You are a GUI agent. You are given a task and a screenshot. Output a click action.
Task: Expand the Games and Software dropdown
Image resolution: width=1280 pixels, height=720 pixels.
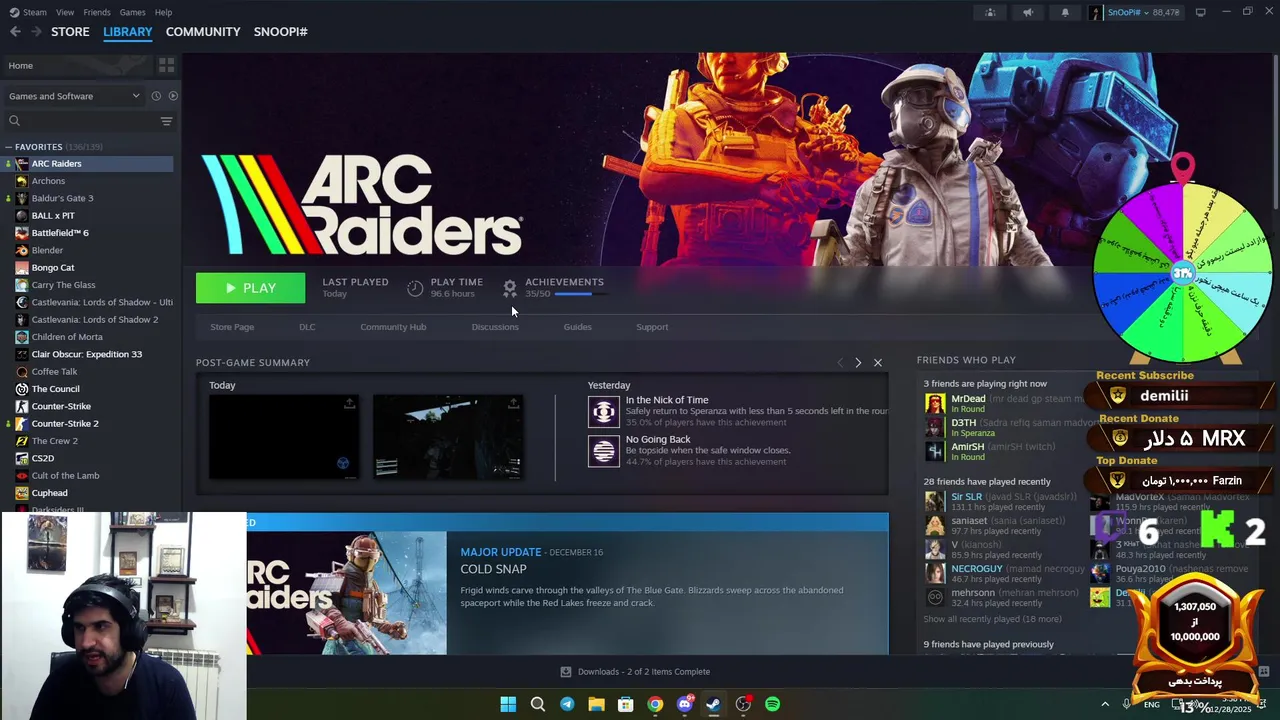(x=73, y=96)
